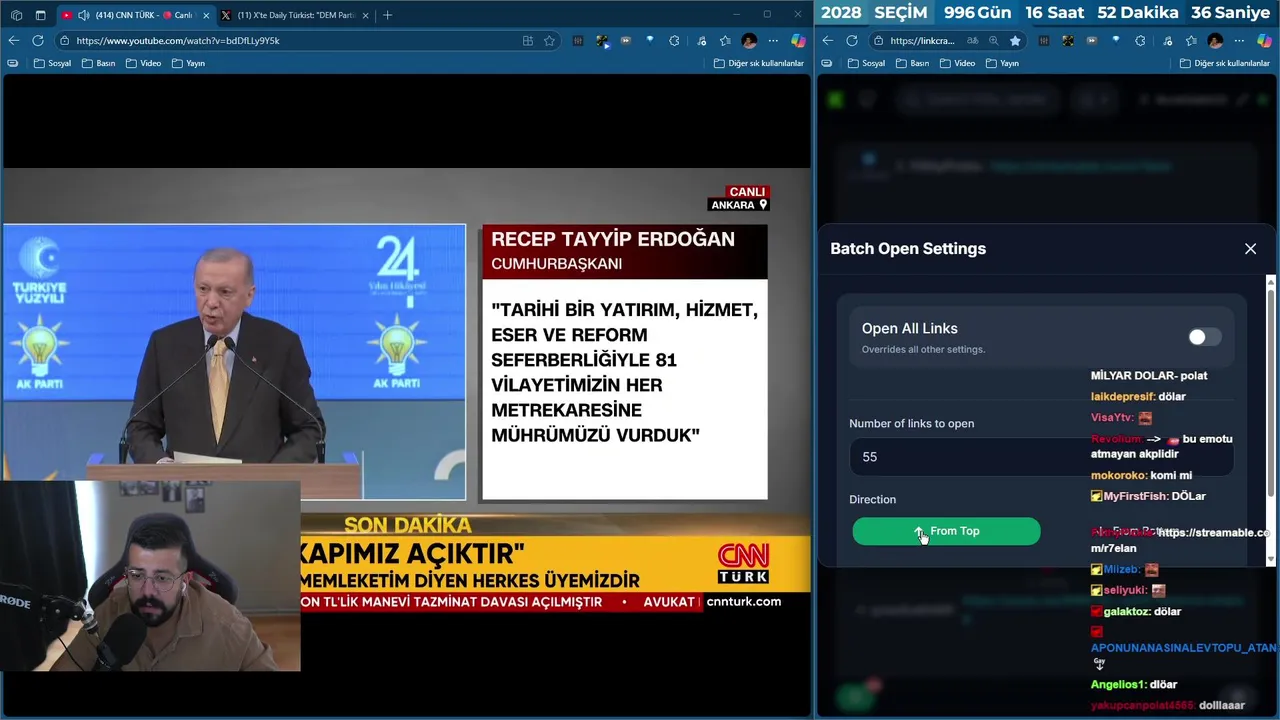Open Favorites list in left browser toolbar
This screenshot has width=1280, height=720.
(x=725, y=41)
